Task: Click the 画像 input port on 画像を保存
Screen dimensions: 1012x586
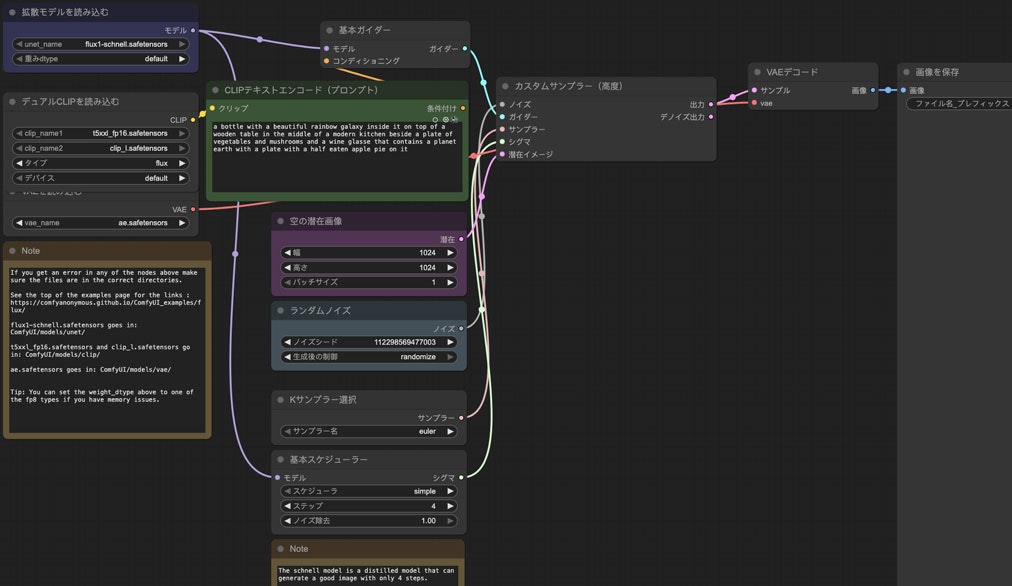Action: point(904,90)
